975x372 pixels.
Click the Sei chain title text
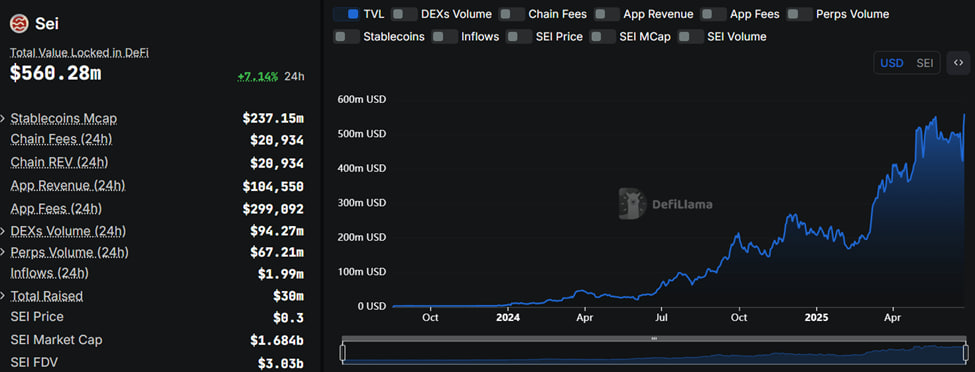47,24
